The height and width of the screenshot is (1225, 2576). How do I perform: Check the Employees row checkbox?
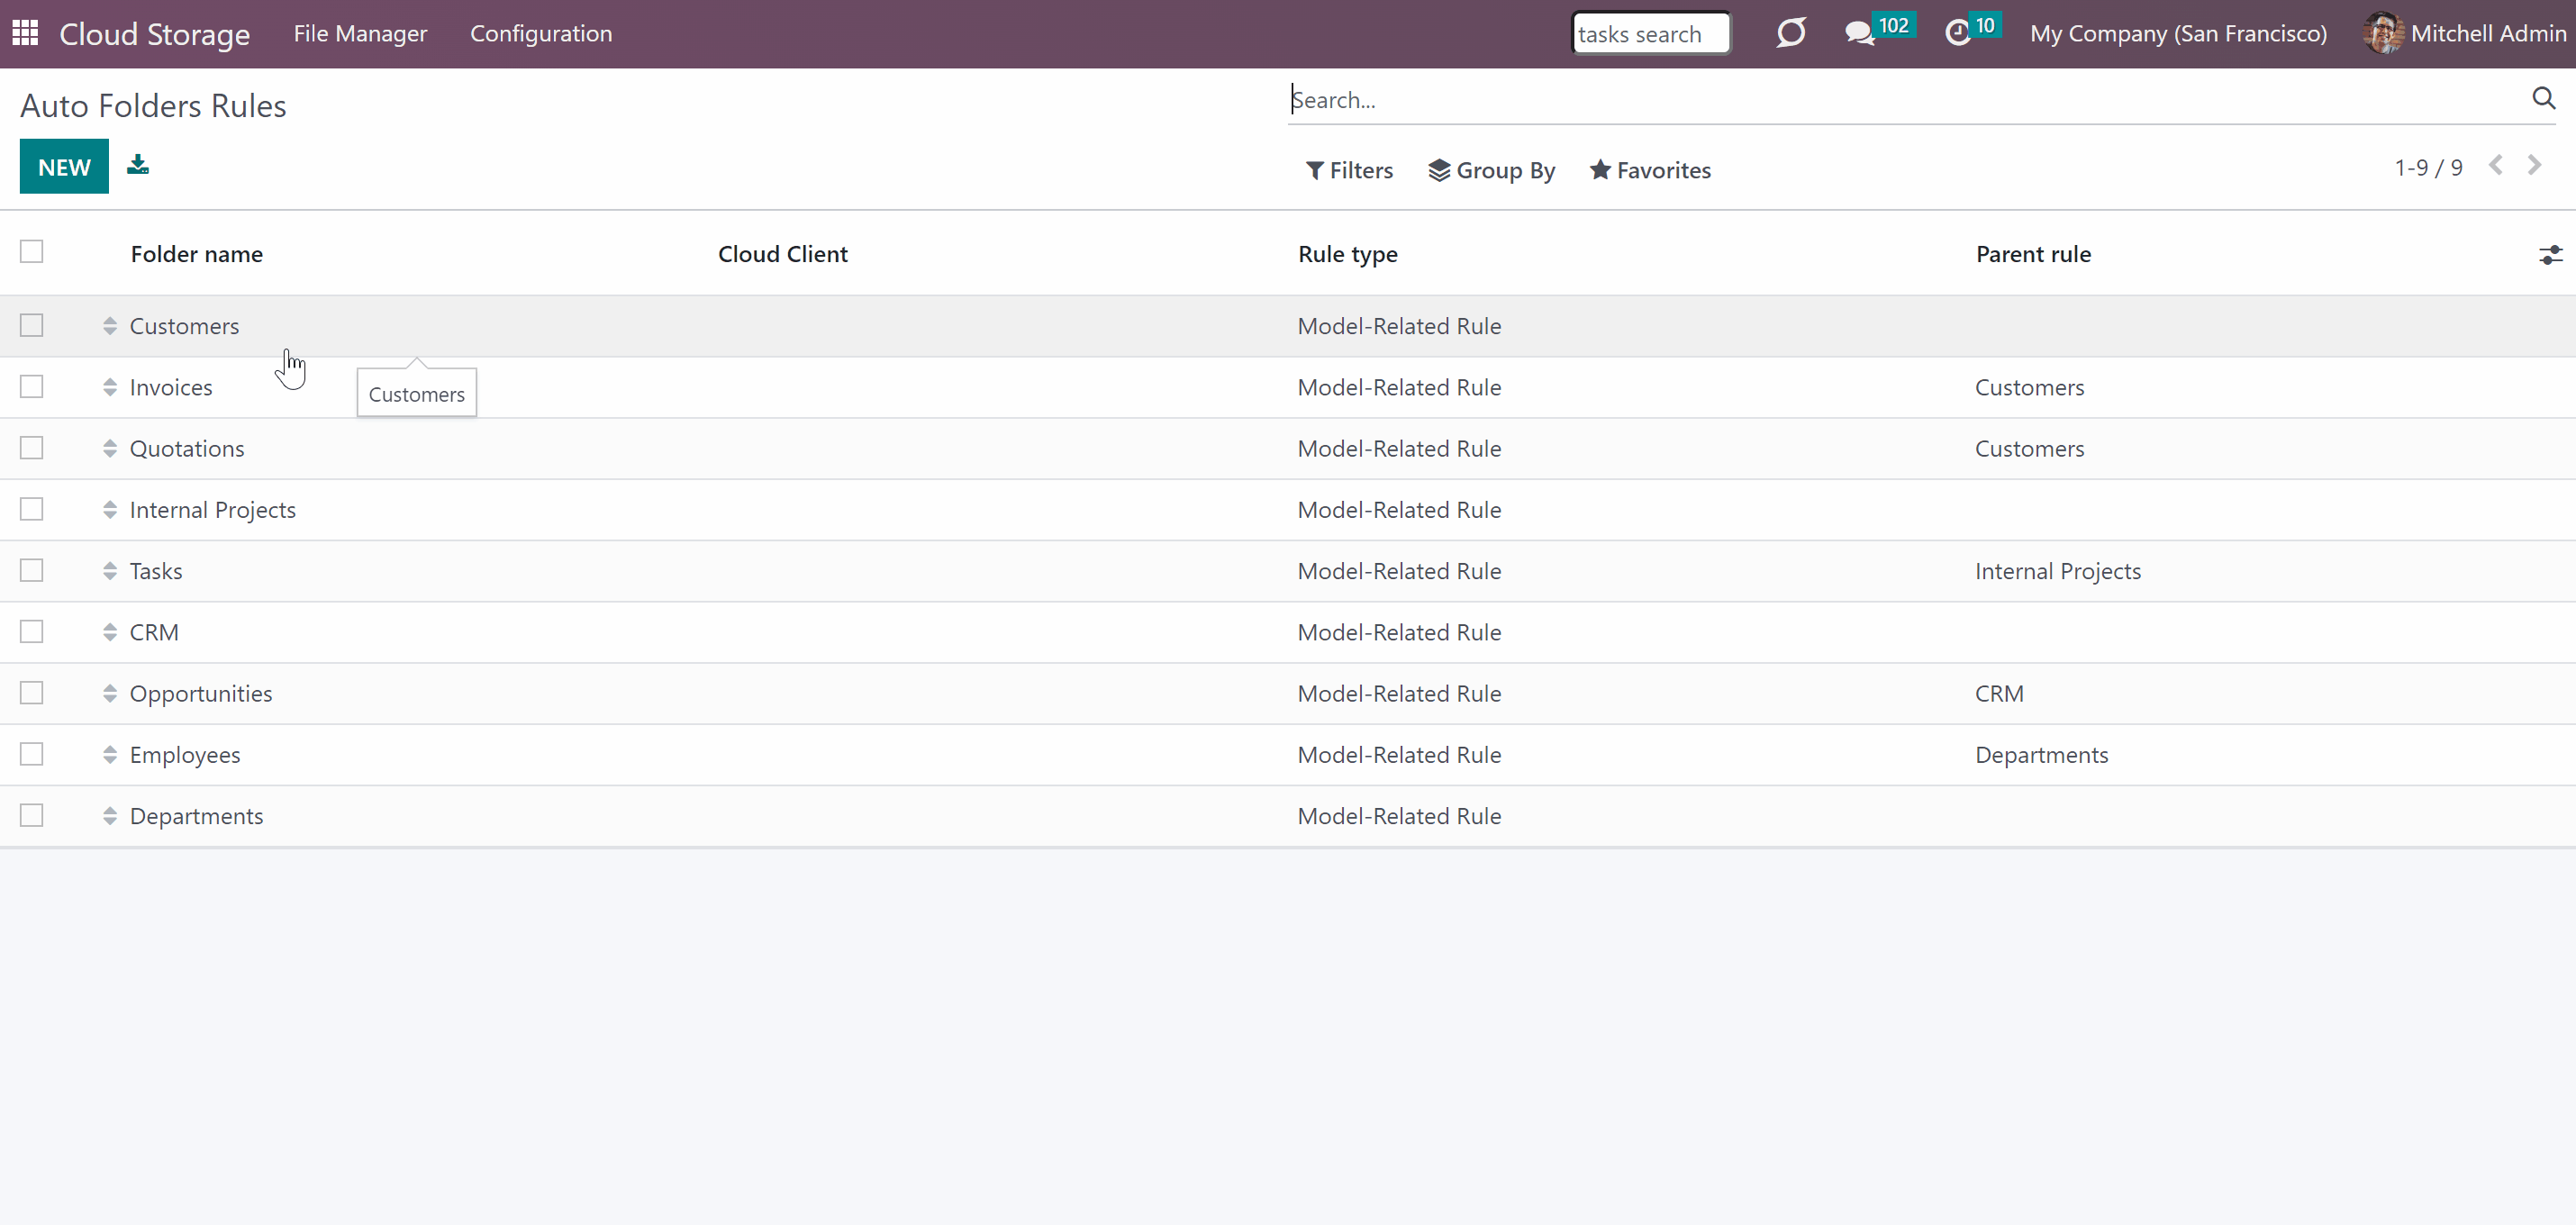tap(32, 754)
